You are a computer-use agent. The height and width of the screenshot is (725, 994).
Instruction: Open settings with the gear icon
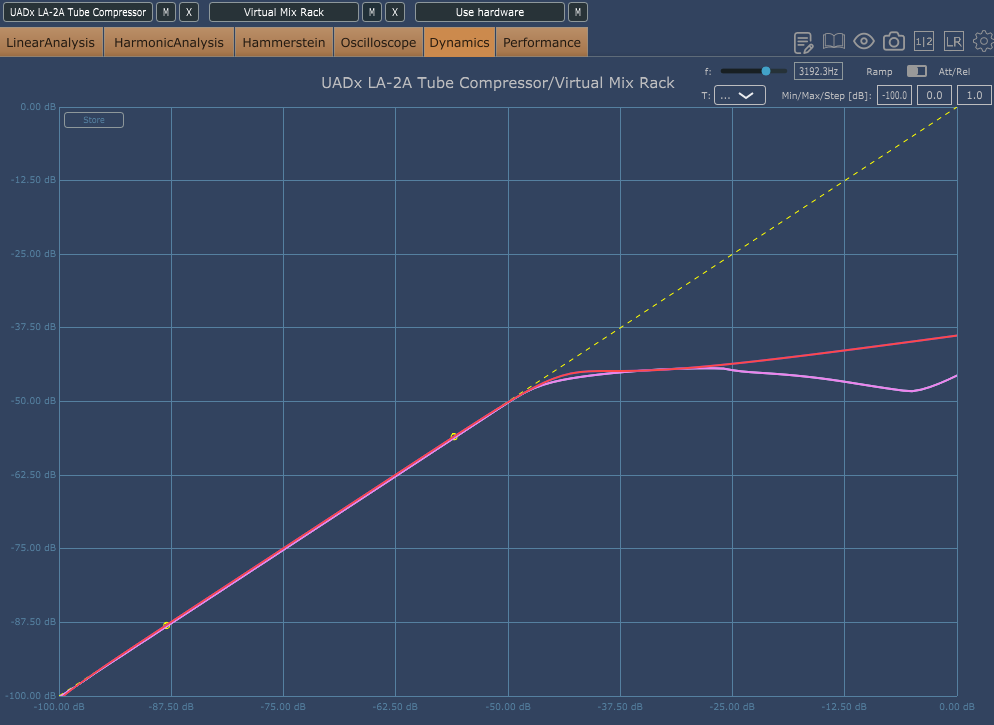982,42
